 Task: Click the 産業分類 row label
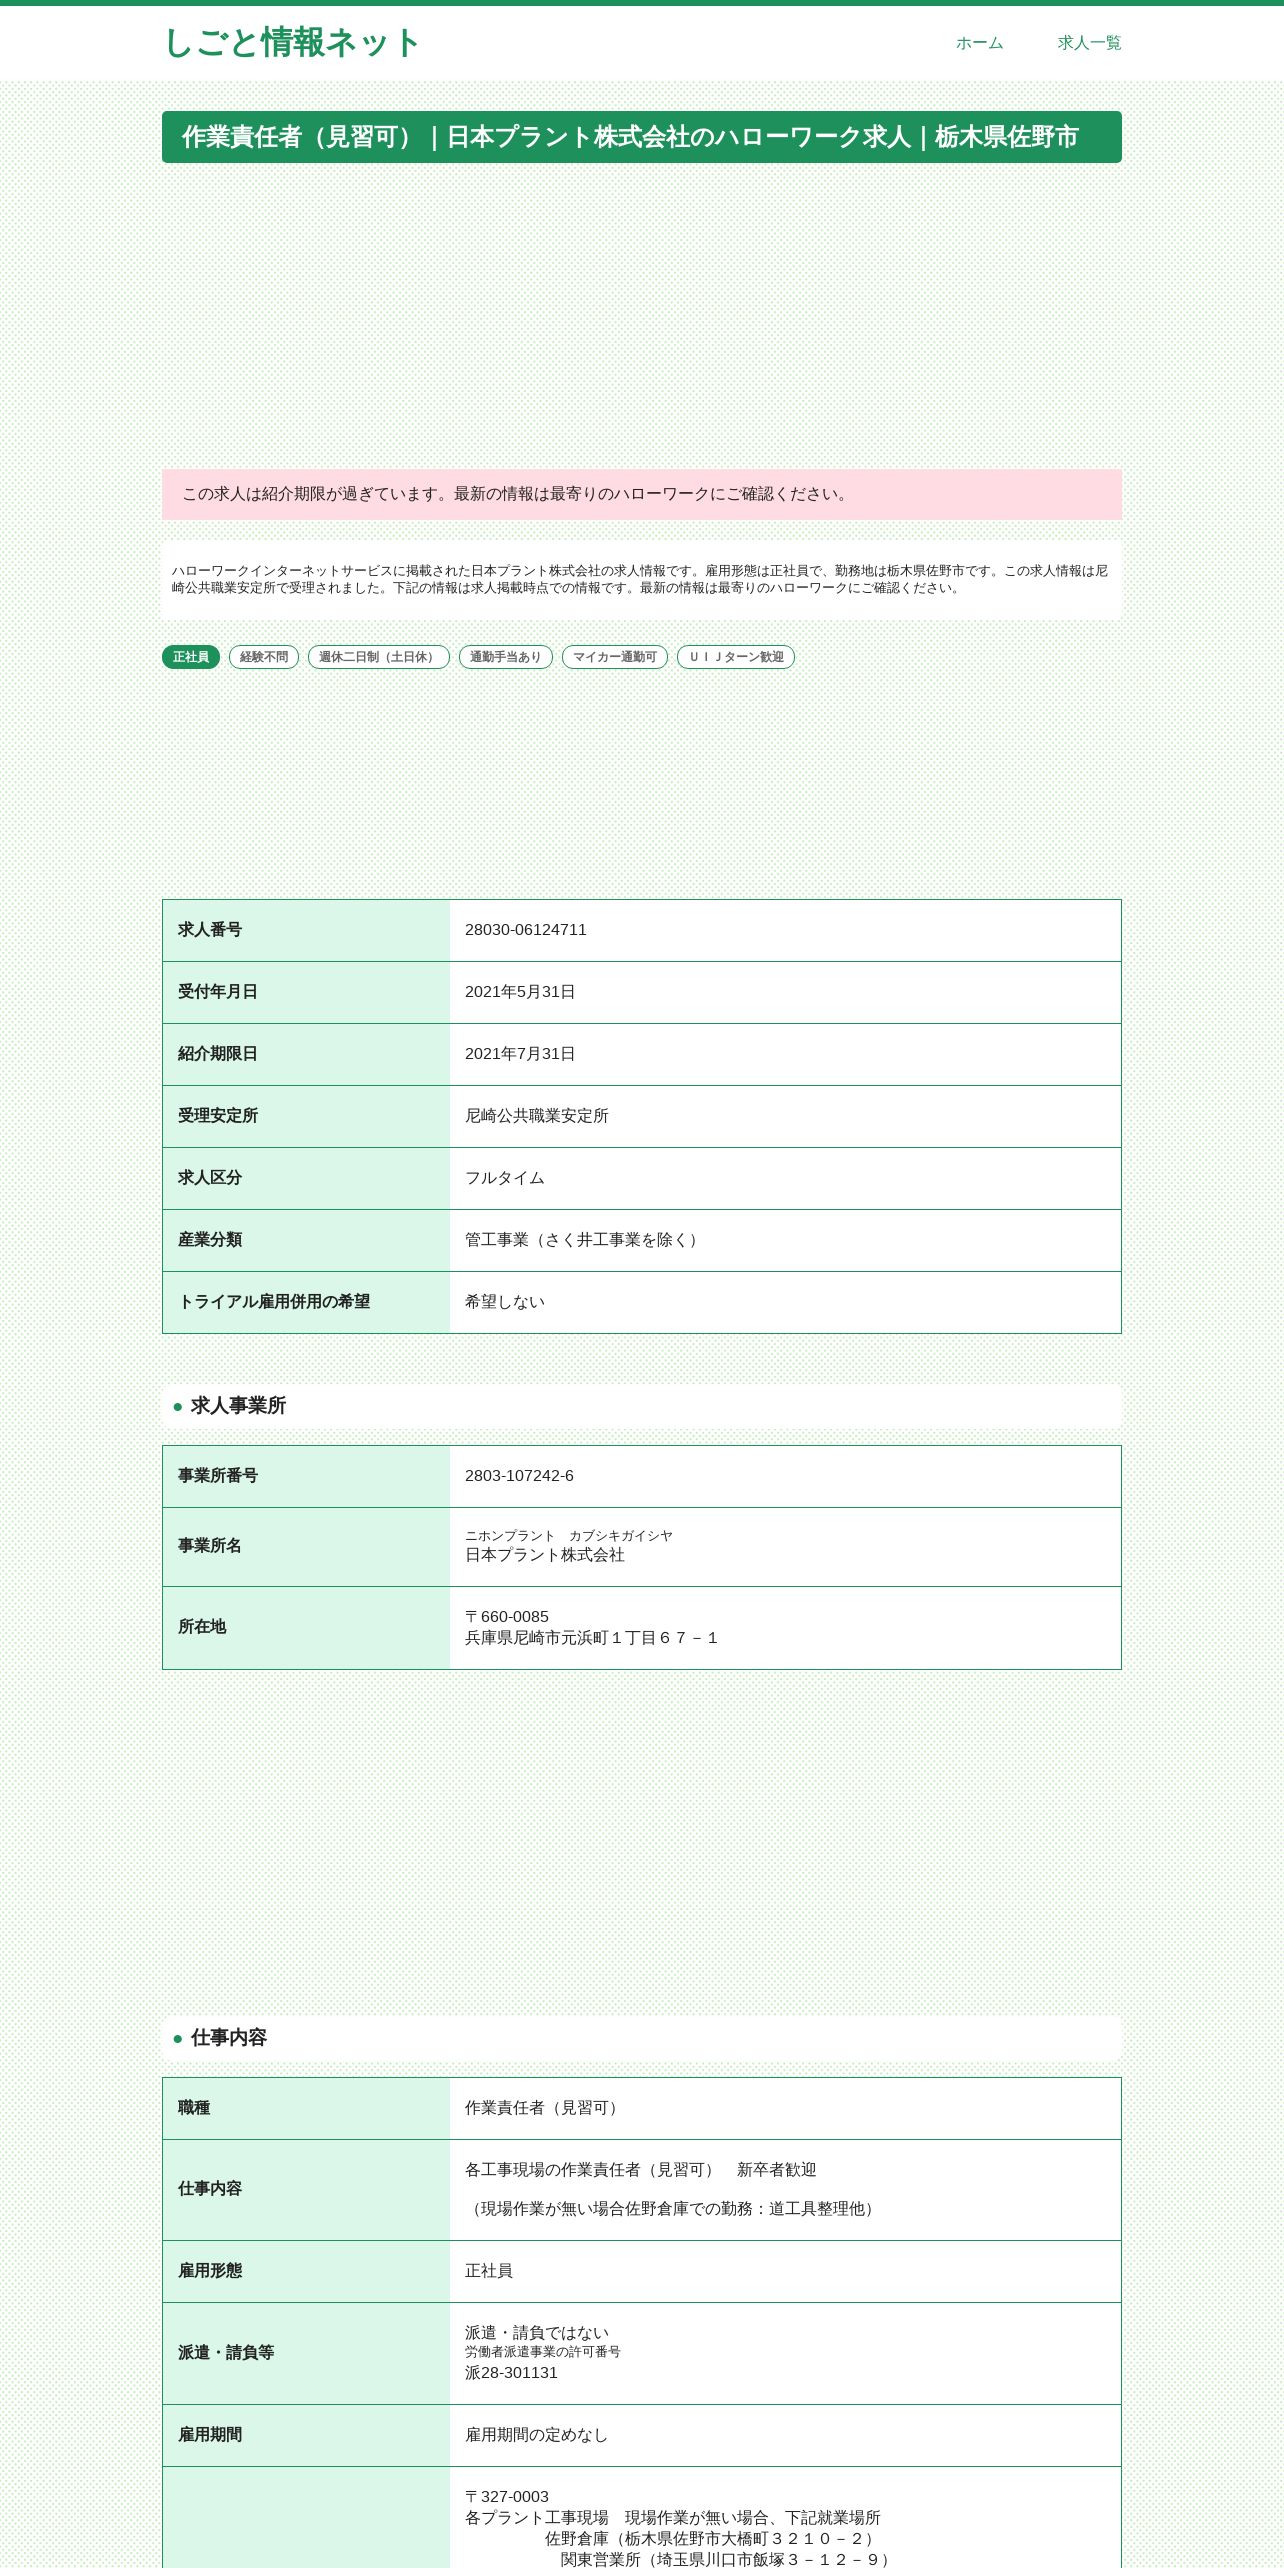coord(210,1240)
